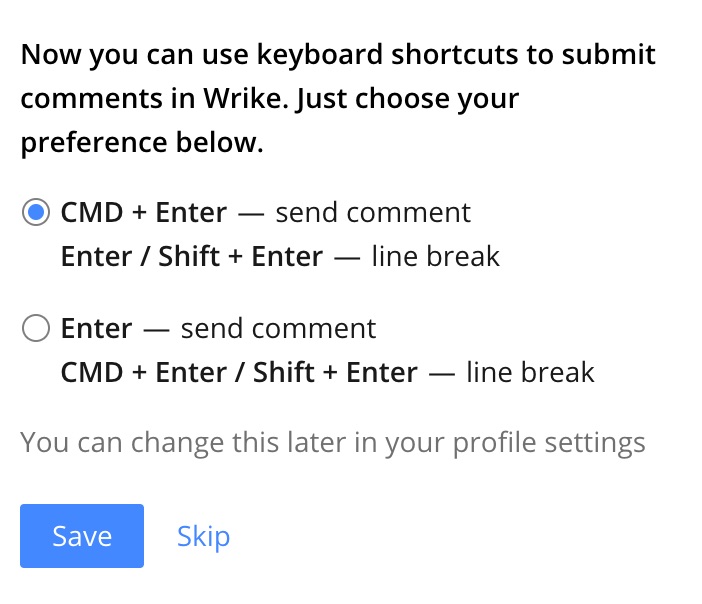This screenshot has width=702, height=604.
Task: Click "line break" text under the first option
Action: (x=435, y=257)
